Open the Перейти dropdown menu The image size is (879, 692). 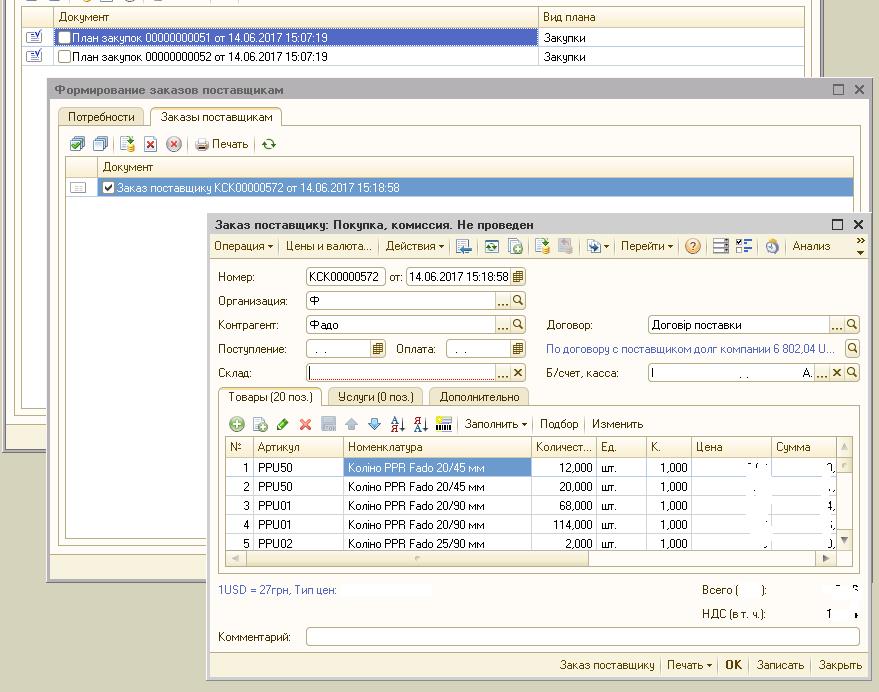[647, 246]
